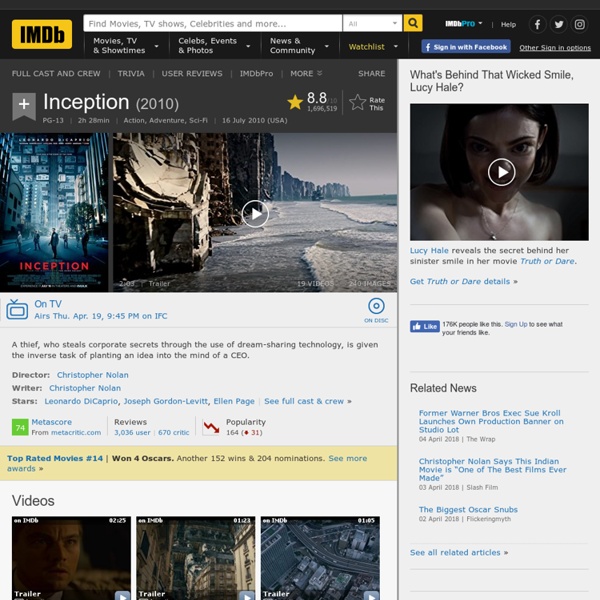Image resolution: width=600 pixels, height=600 pixels.
Task: Open the search category All dropdown
Action: [x=372, y=23]
